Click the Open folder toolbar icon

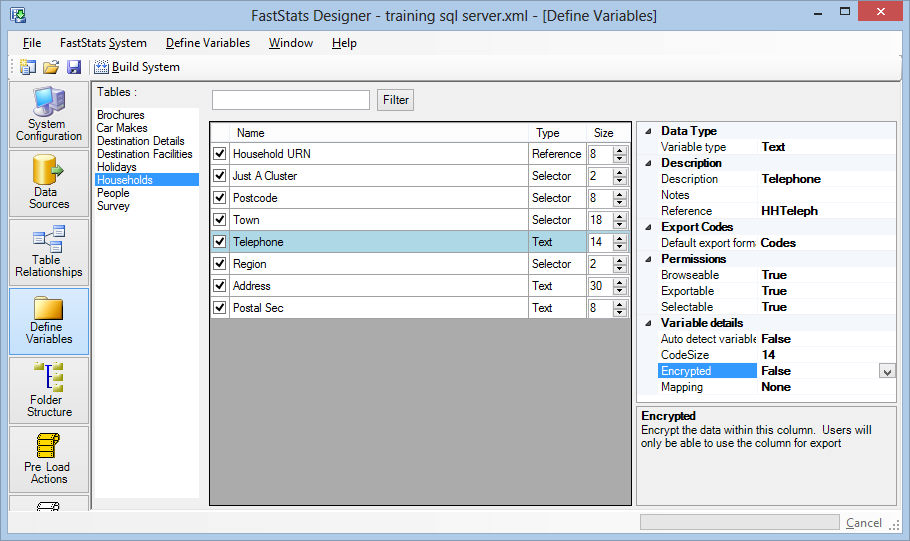click(x=51, y=67)
